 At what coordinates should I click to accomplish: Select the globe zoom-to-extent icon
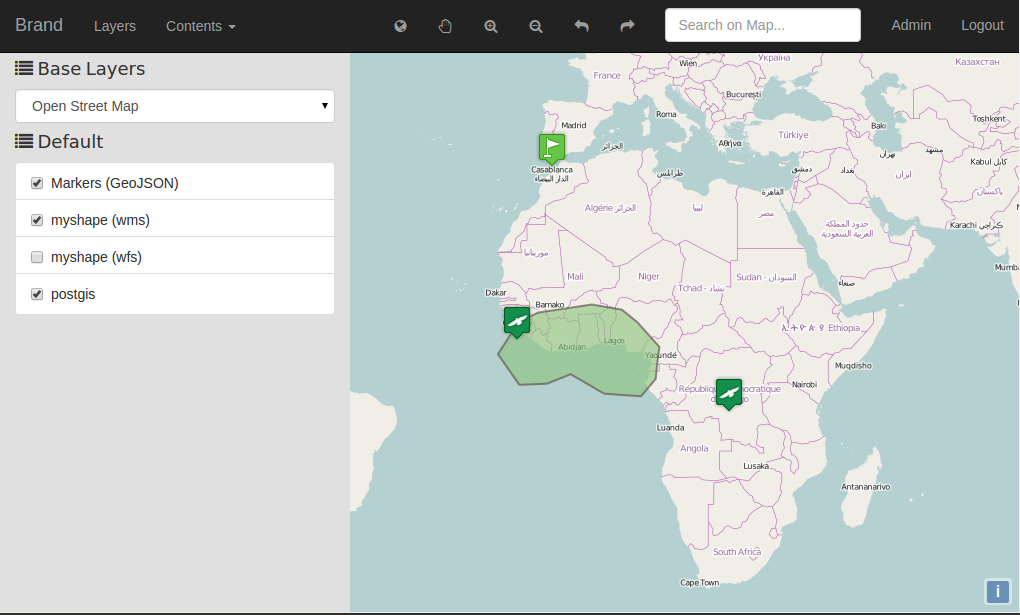[x=400, y=26]
